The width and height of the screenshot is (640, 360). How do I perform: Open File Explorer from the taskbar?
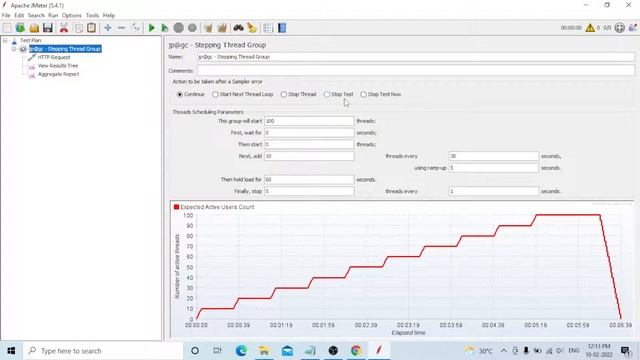[264, 351]
